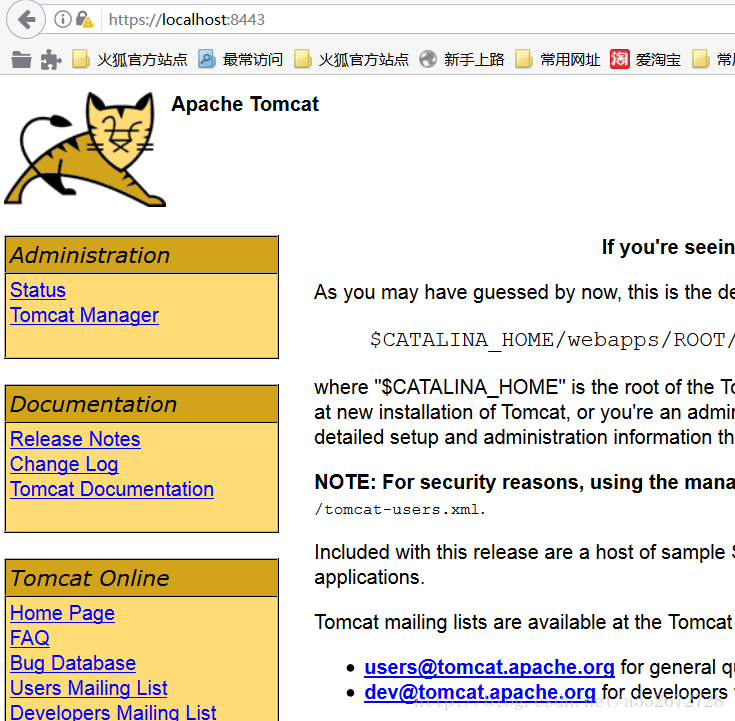Open the 最常访问 bookmark
735x721 pixels.
pyautogui.click(x=240, y=60)
